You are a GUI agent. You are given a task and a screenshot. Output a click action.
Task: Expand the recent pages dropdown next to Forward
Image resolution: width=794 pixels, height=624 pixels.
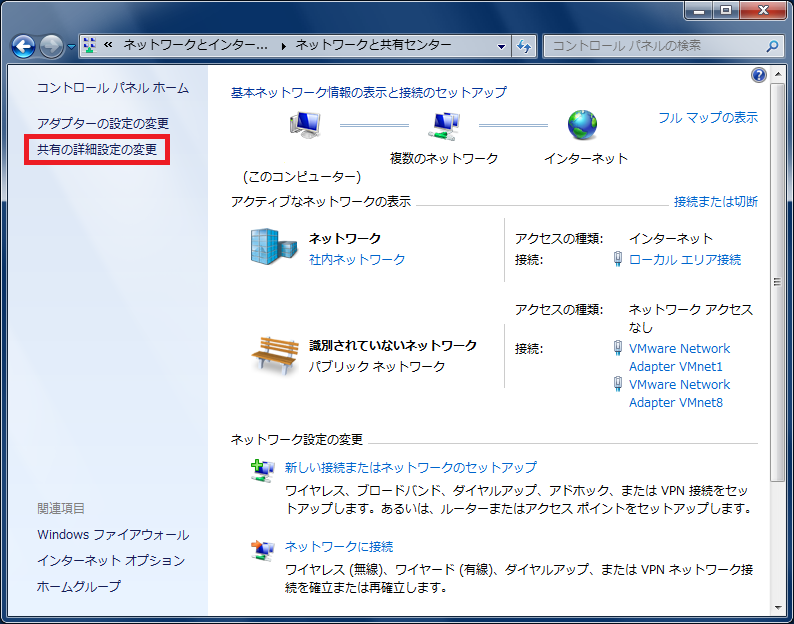coord(72,46)
